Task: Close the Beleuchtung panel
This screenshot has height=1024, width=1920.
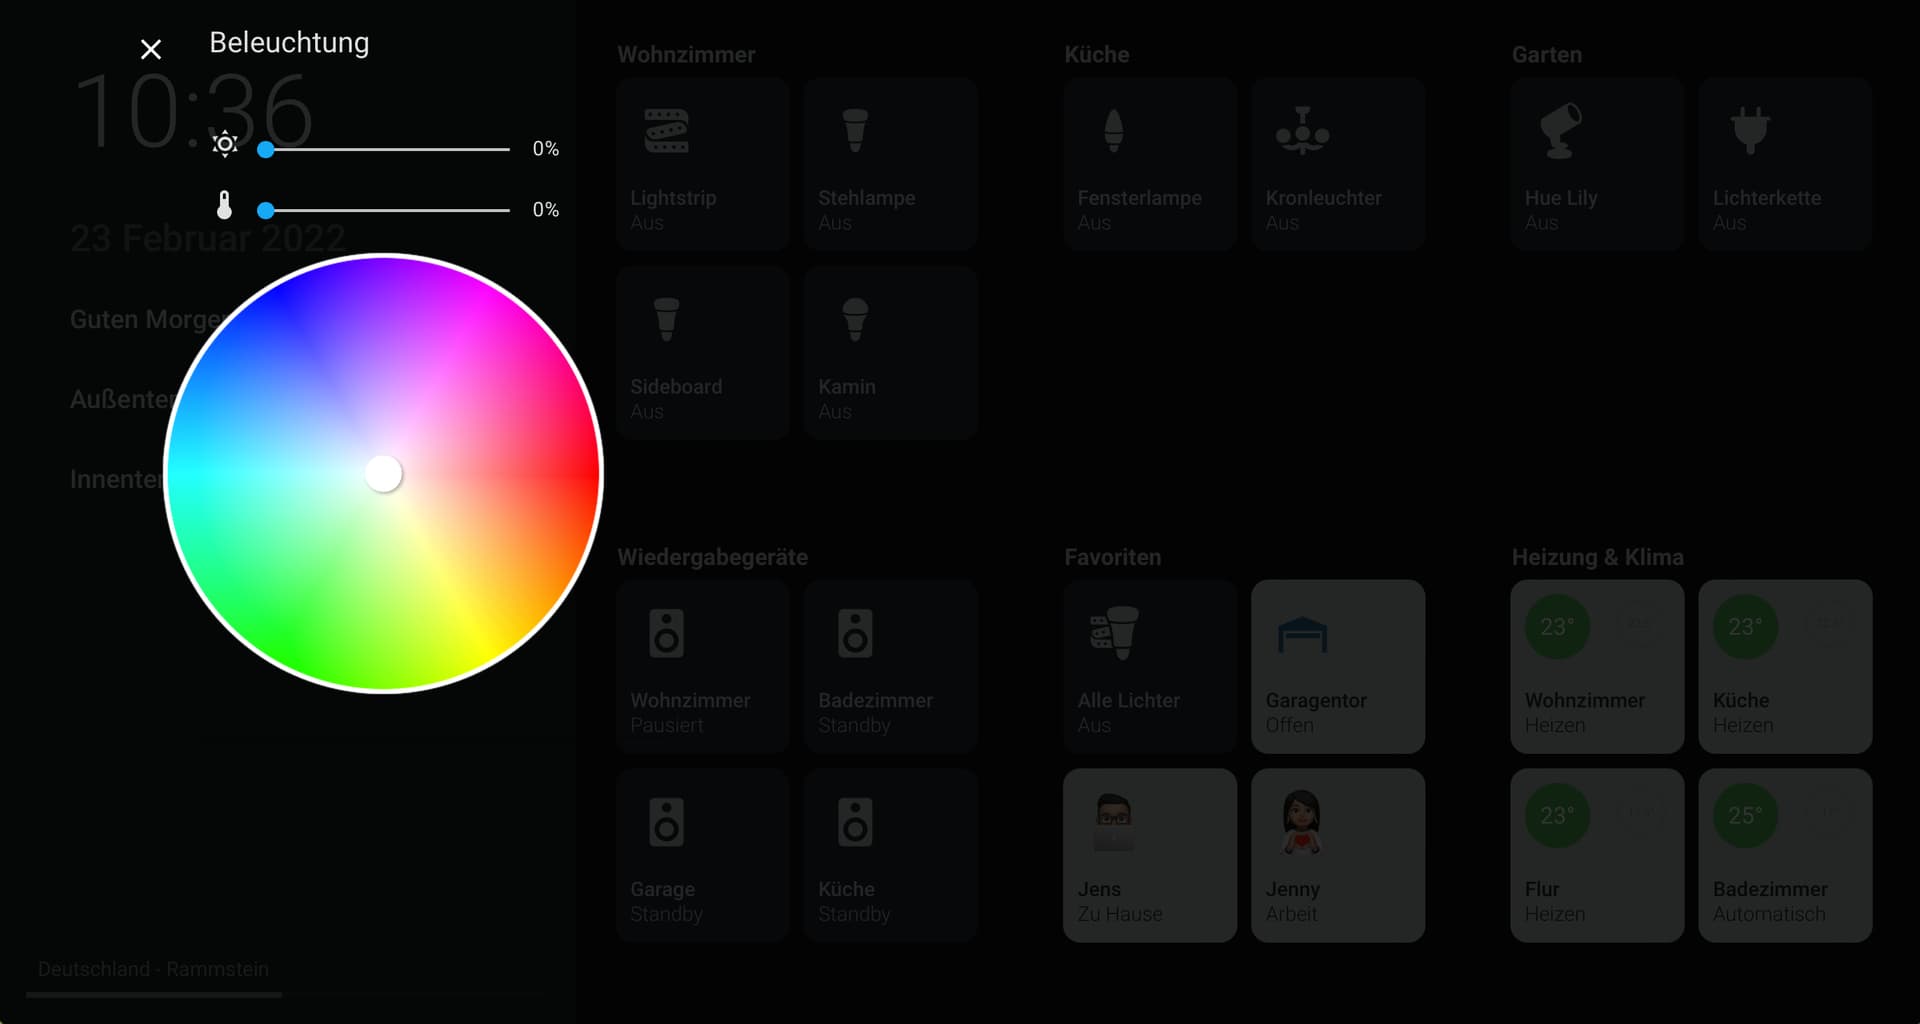Action: [150, 48]
